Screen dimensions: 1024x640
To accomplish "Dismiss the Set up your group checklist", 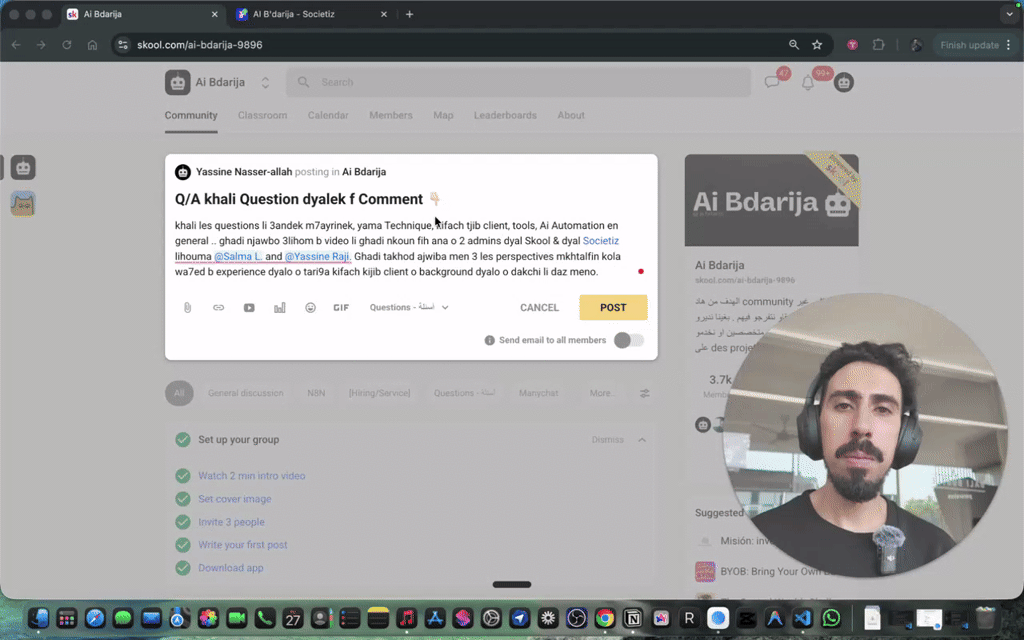I will [x=607, y=440].
